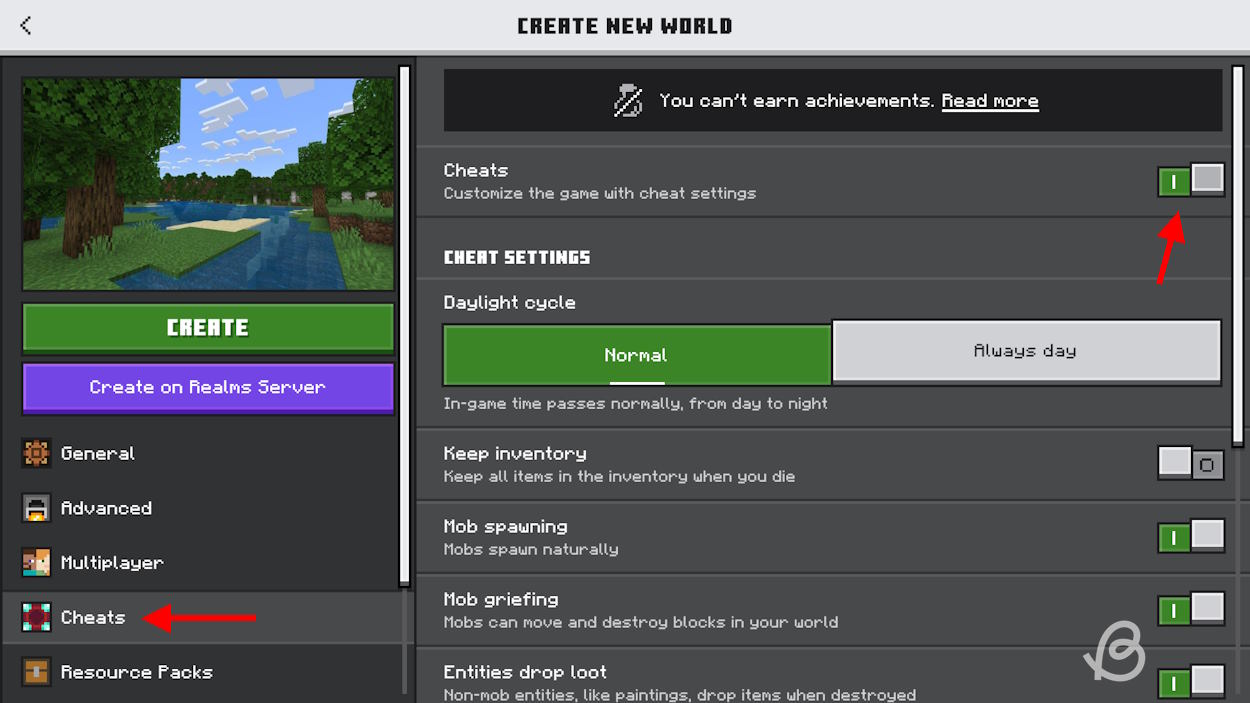Click the back arrow to leave world creation
The image size is (1250, 703).
[x=25, y=25]
